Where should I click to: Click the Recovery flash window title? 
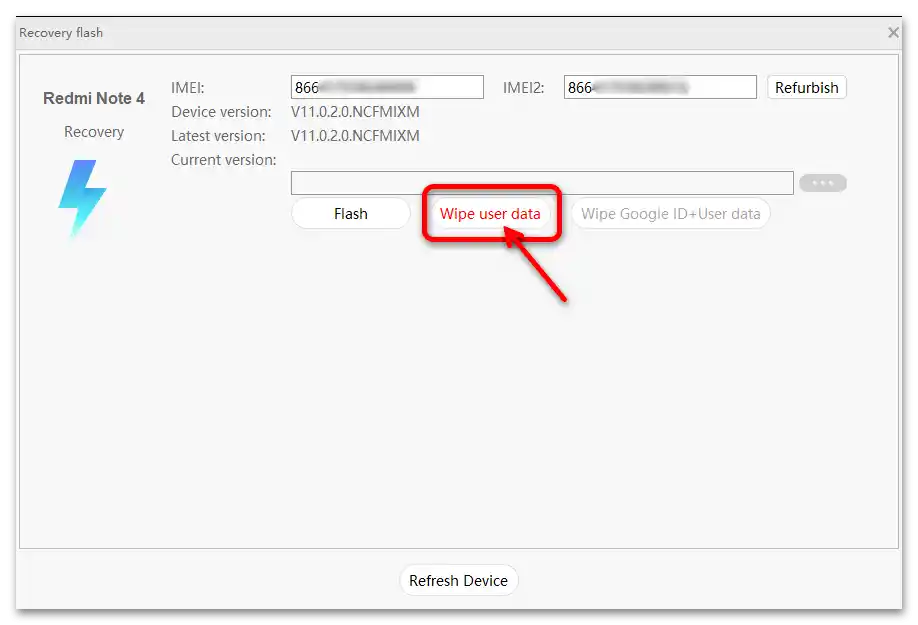coord(61,33)
